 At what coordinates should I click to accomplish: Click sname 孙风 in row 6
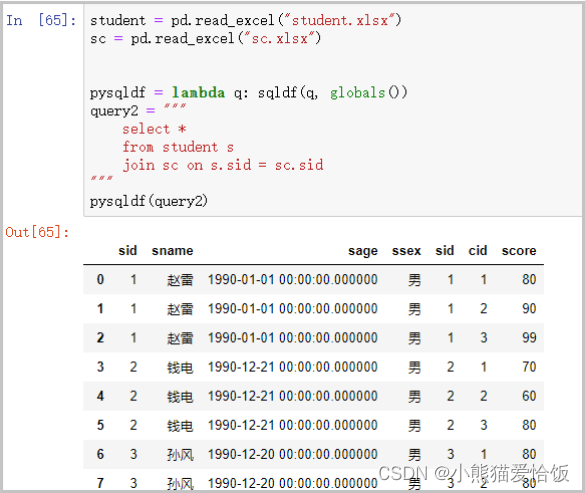[180, 455]
